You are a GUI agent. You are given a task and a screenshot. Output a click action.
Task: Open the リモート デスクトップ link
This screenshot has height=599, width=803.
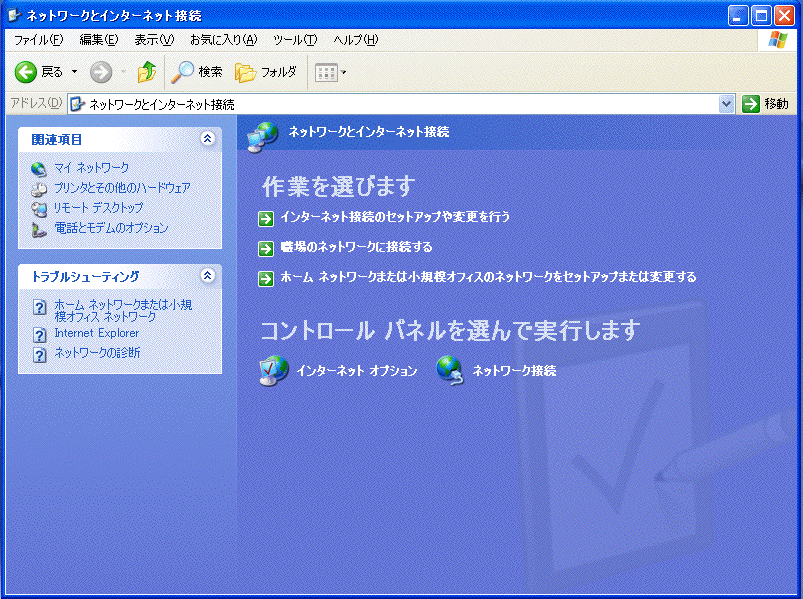(98, 207)
